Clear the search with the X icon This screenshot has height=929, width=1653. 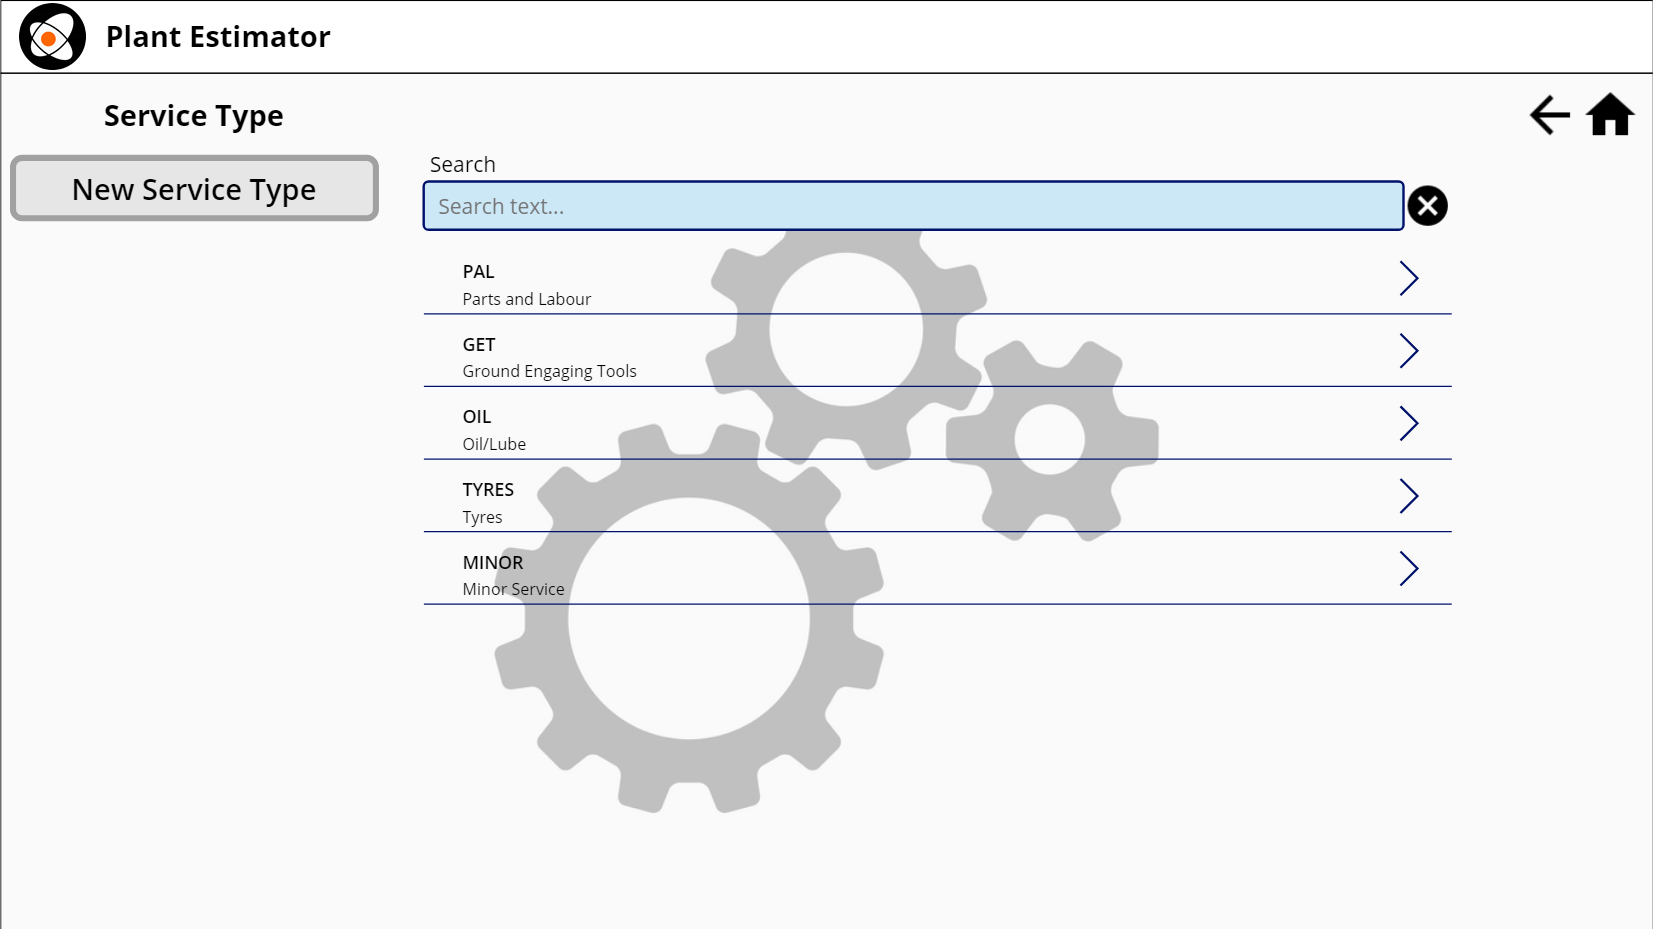coord(1427,206)
